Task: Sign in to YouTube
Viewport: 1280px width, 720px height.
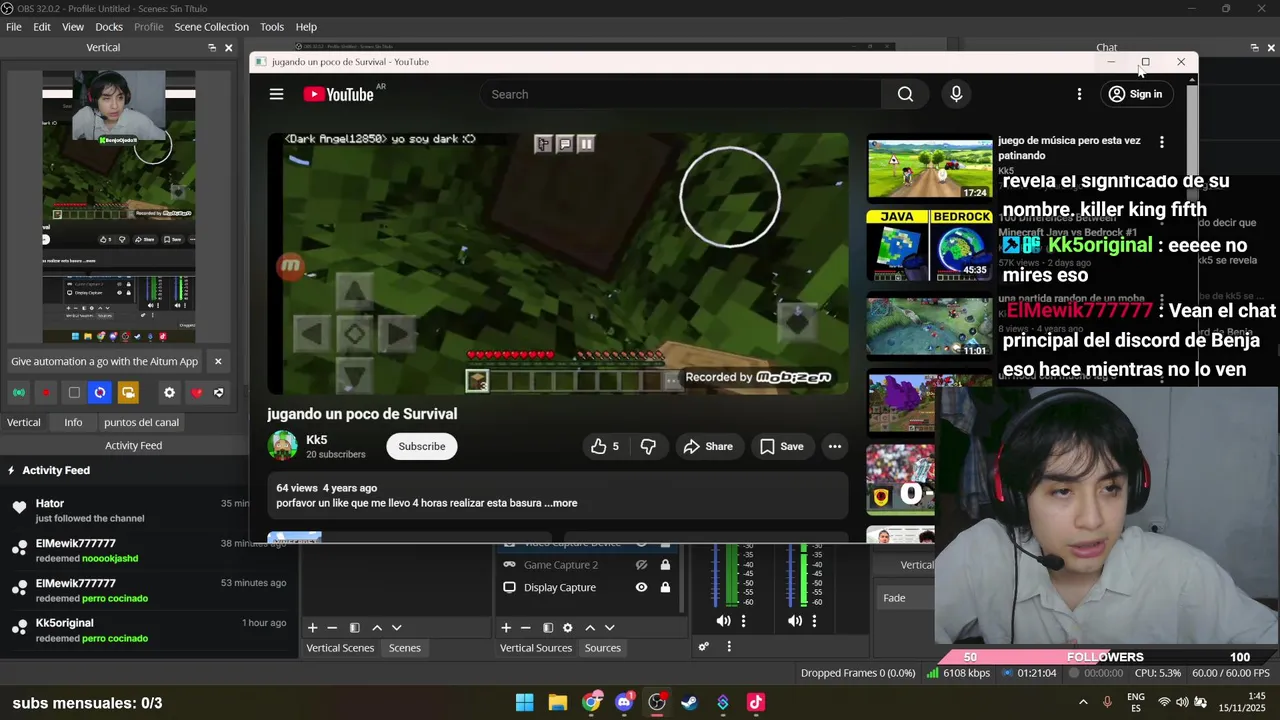Action: pyautogui.click(x=1135, y=94)
